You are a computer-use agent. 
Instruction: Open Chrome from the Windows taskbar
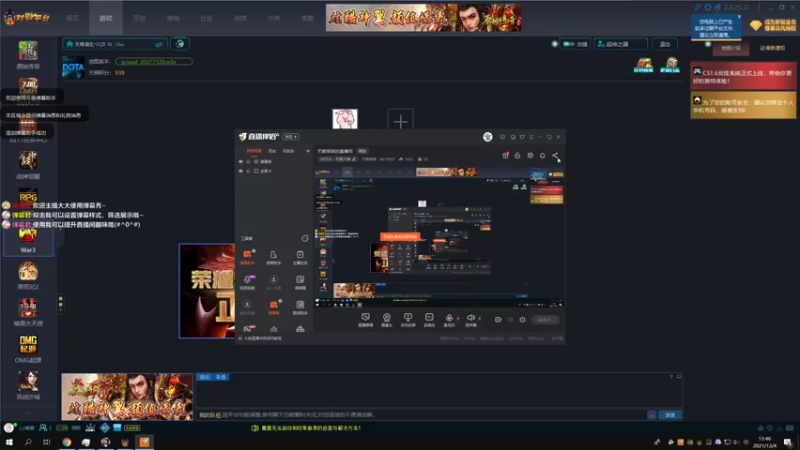point(67,442)
